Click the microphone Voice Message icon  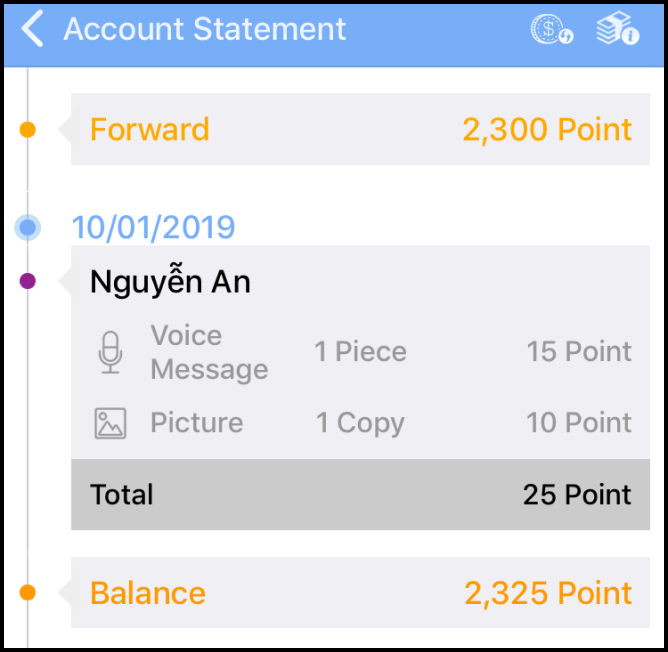110,352
